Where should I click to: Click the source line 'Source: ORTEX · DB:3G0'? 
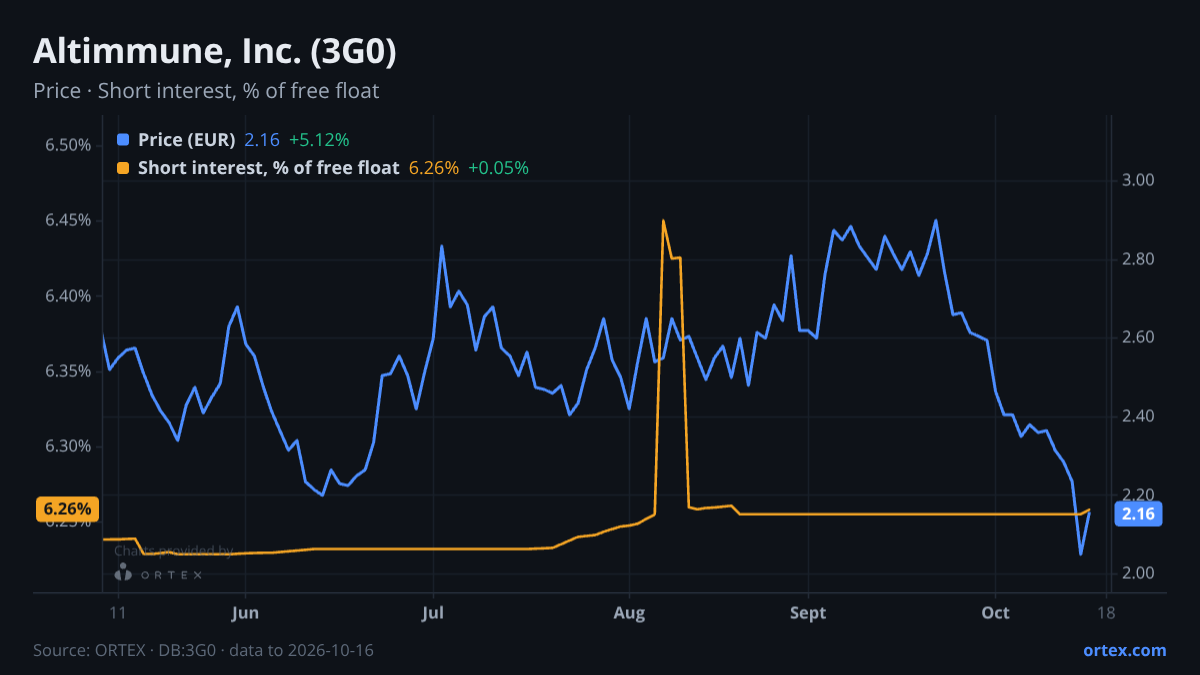[x=125, y=650]
